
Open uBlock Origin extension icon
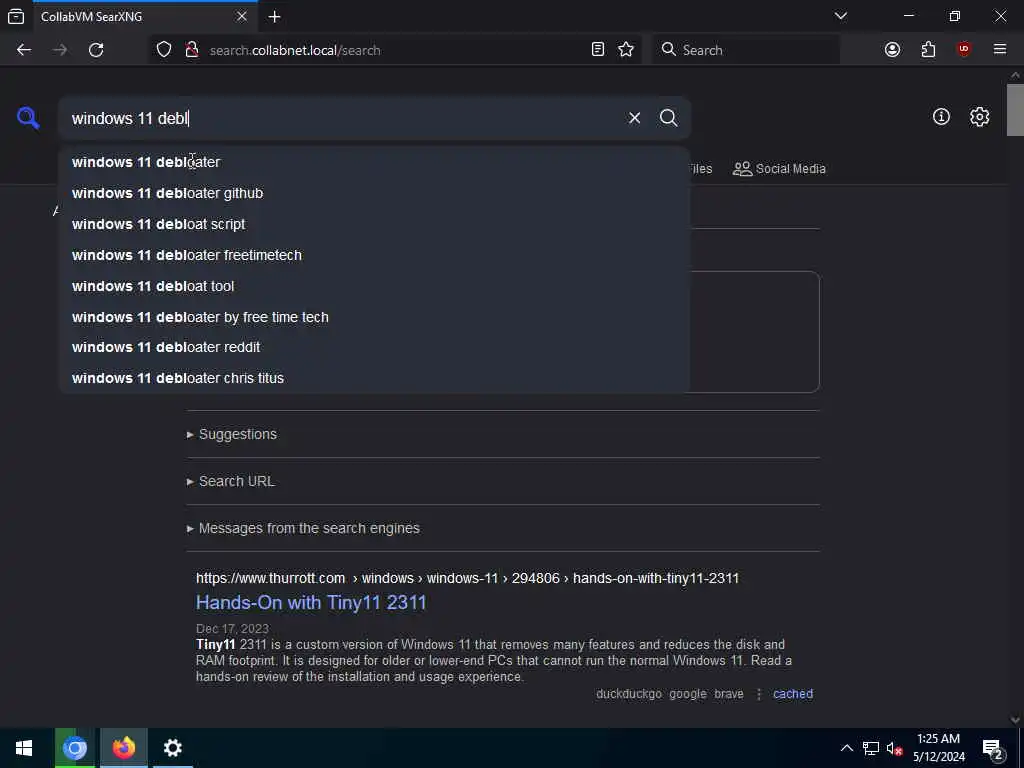click(964, 50)
